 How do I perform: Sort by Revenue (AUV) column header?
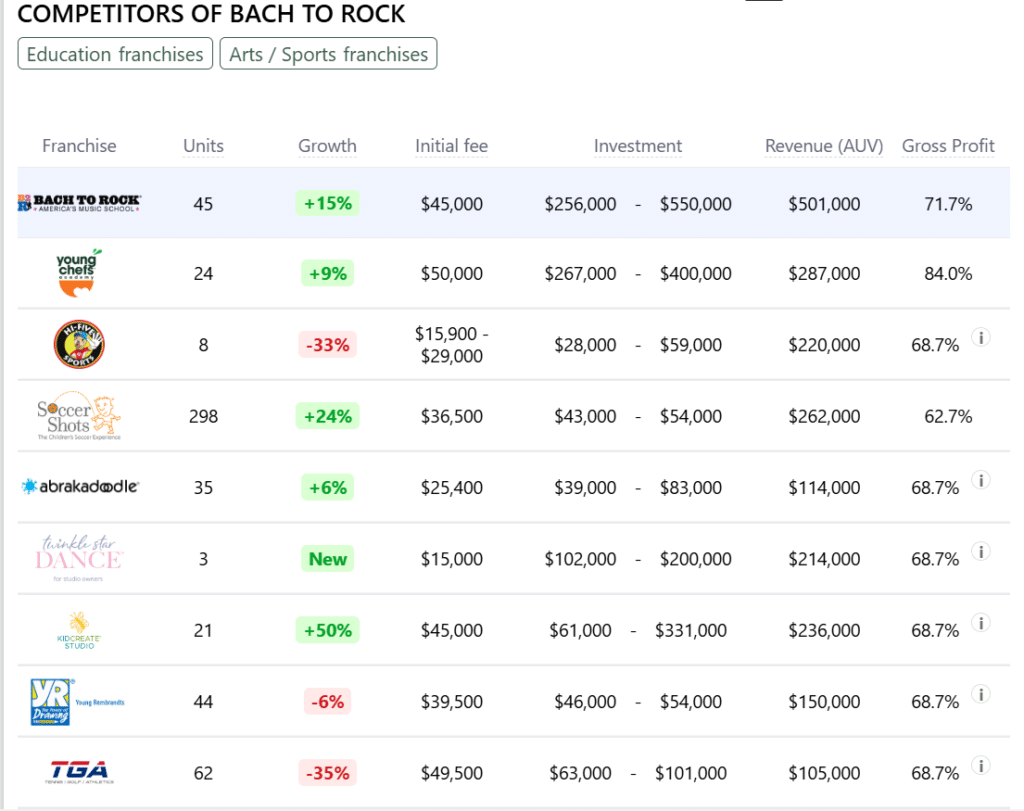click(x=824, y=146)
